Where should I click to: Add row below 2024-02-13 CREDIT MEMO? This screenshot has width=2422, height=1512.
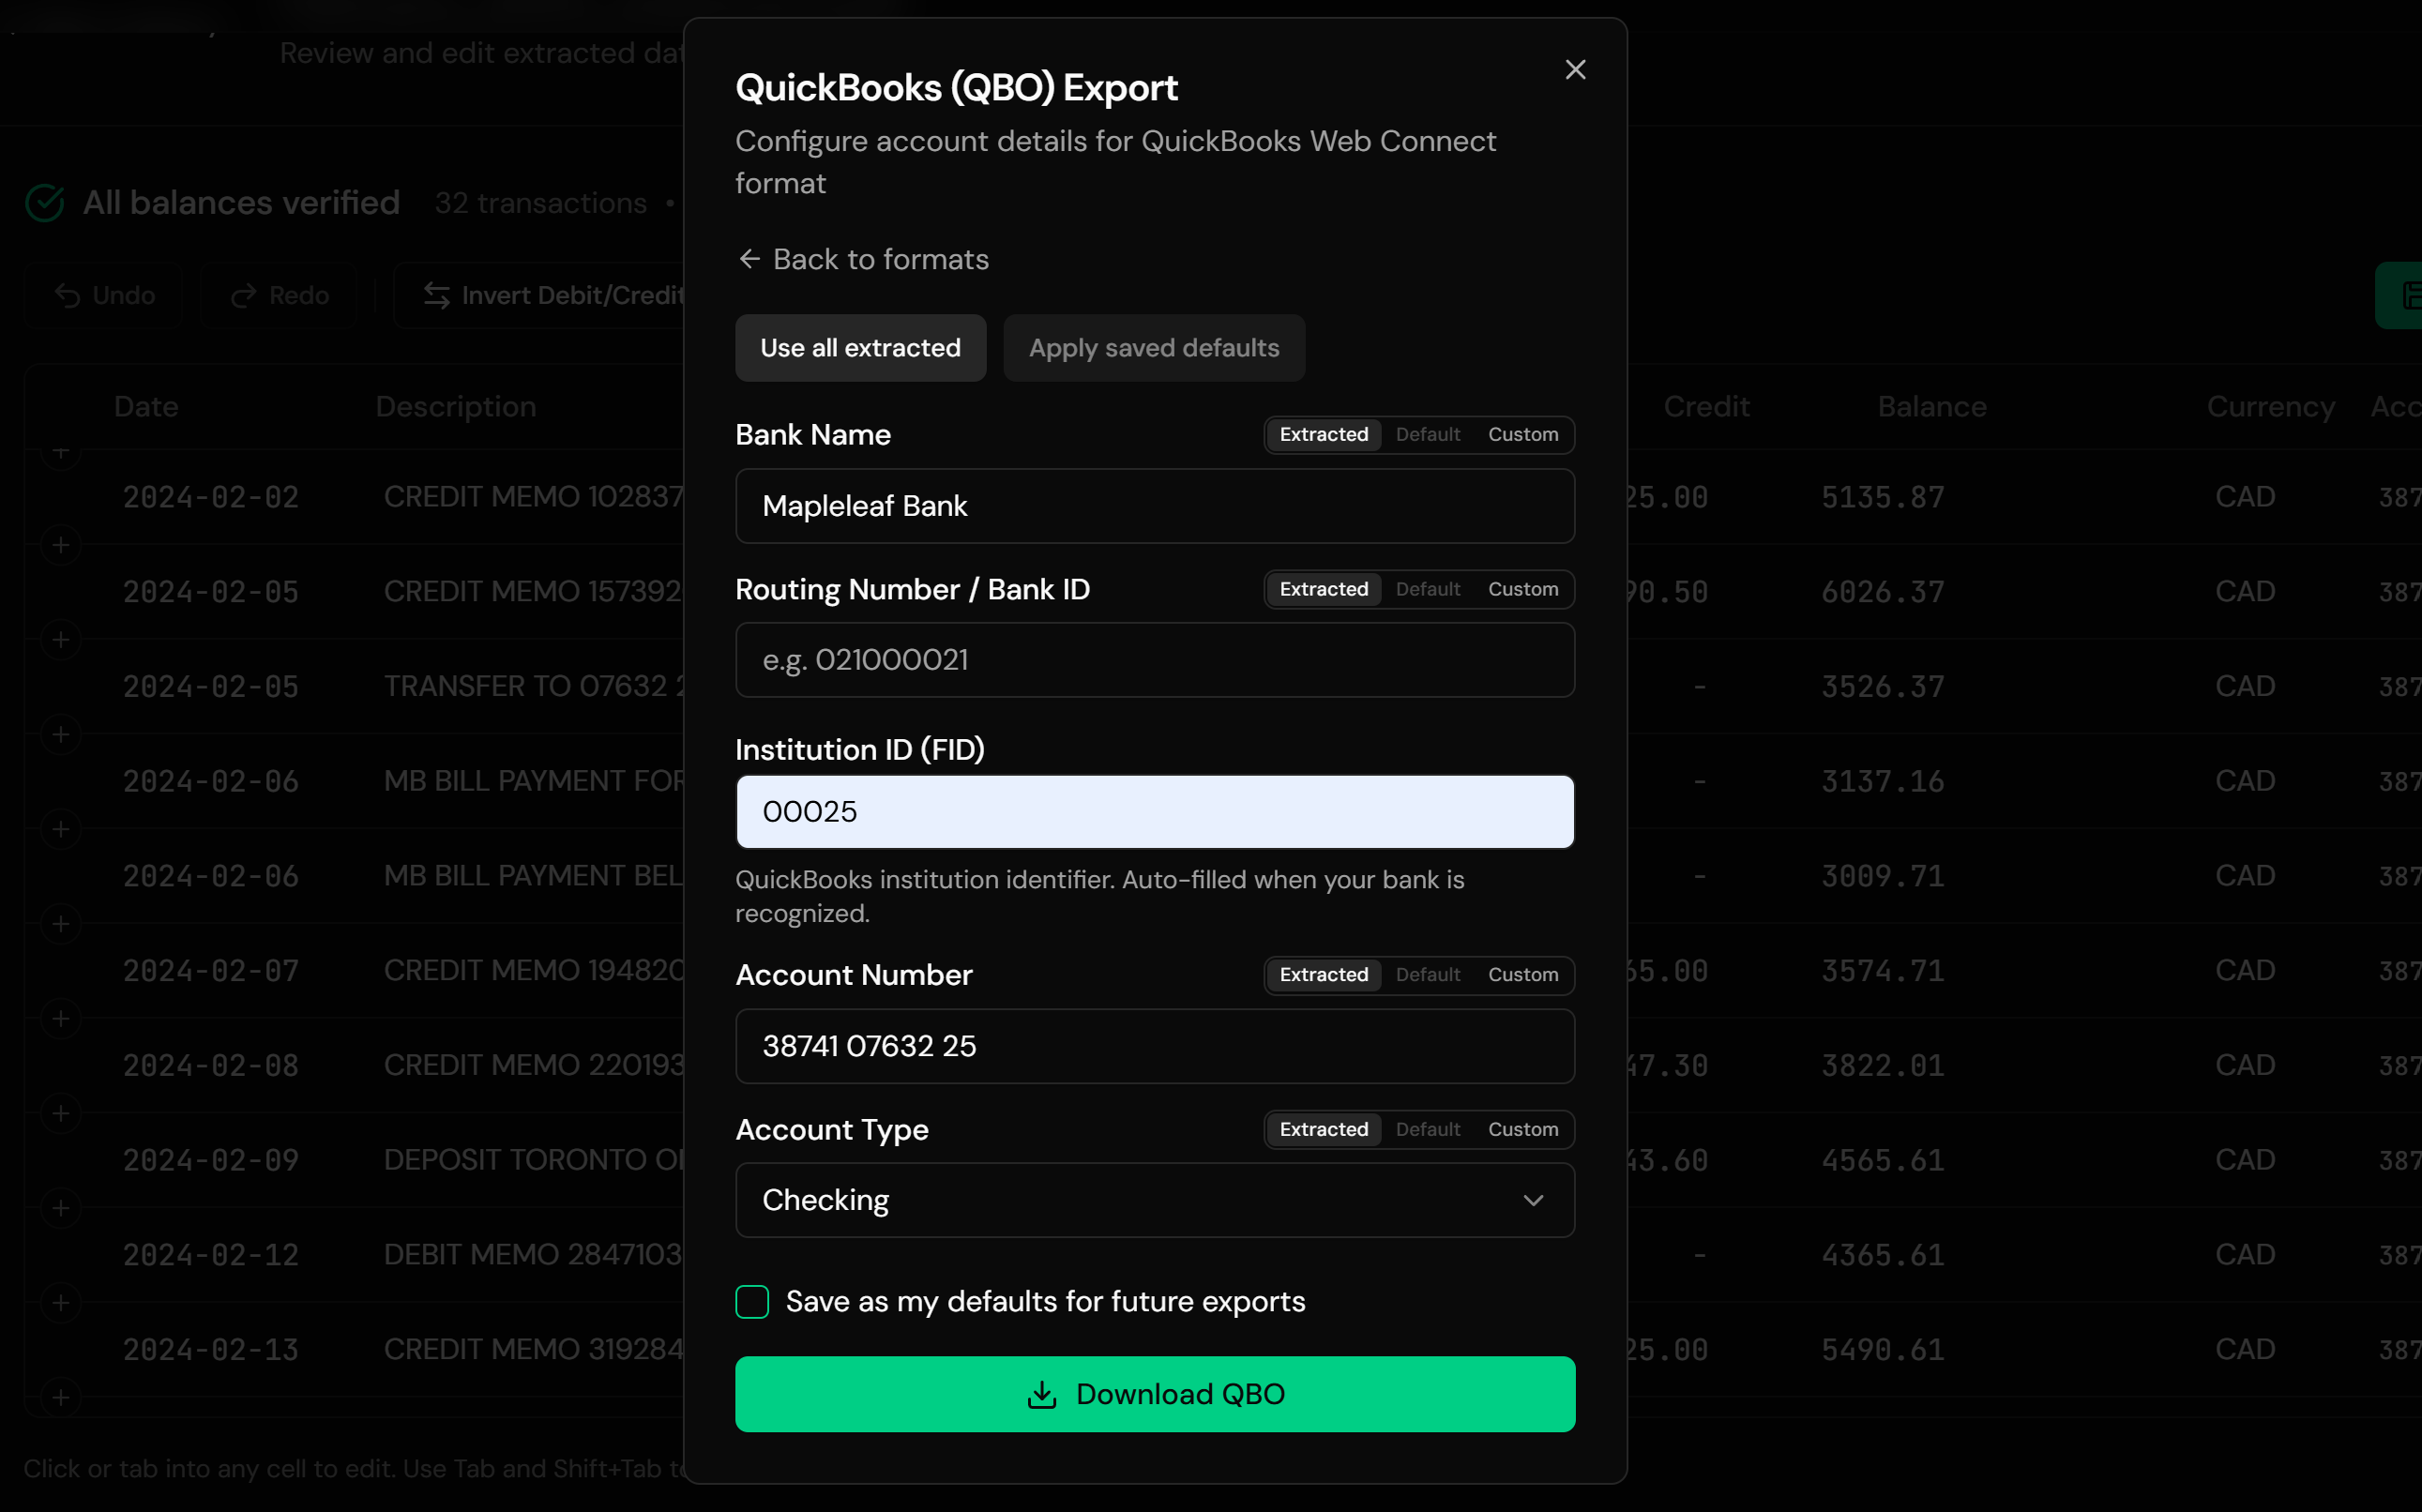coord(61,1397)
